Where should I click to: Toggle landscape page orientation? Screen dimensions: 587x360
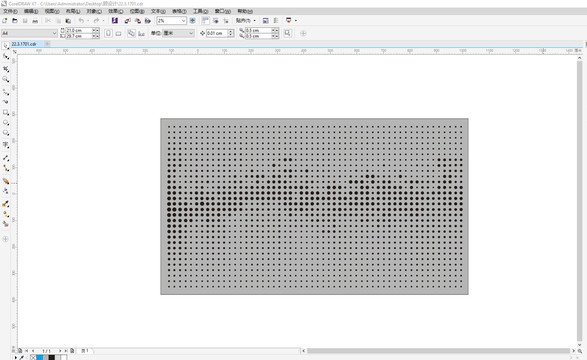(x=118, y=33)
